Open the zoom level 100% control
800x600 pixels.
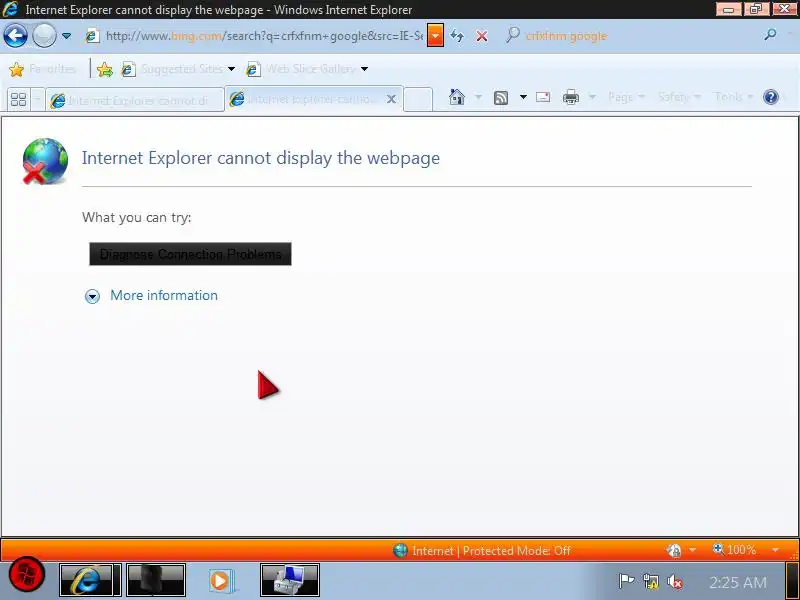pos(735,549)
